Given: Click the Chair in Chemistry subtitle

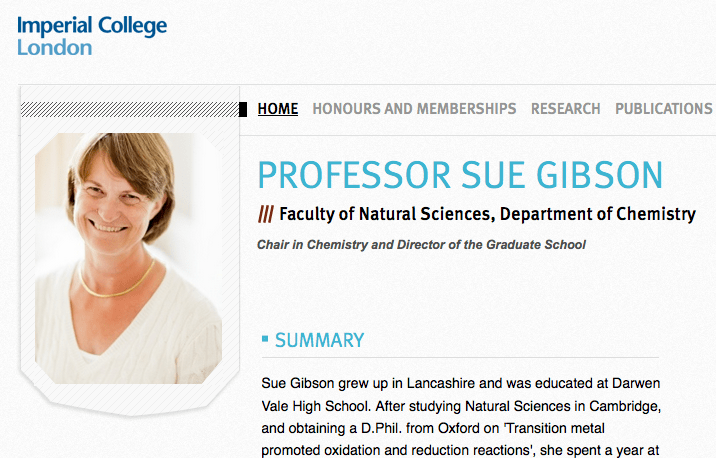Looking at the screenshot, I should coord(421,244).
